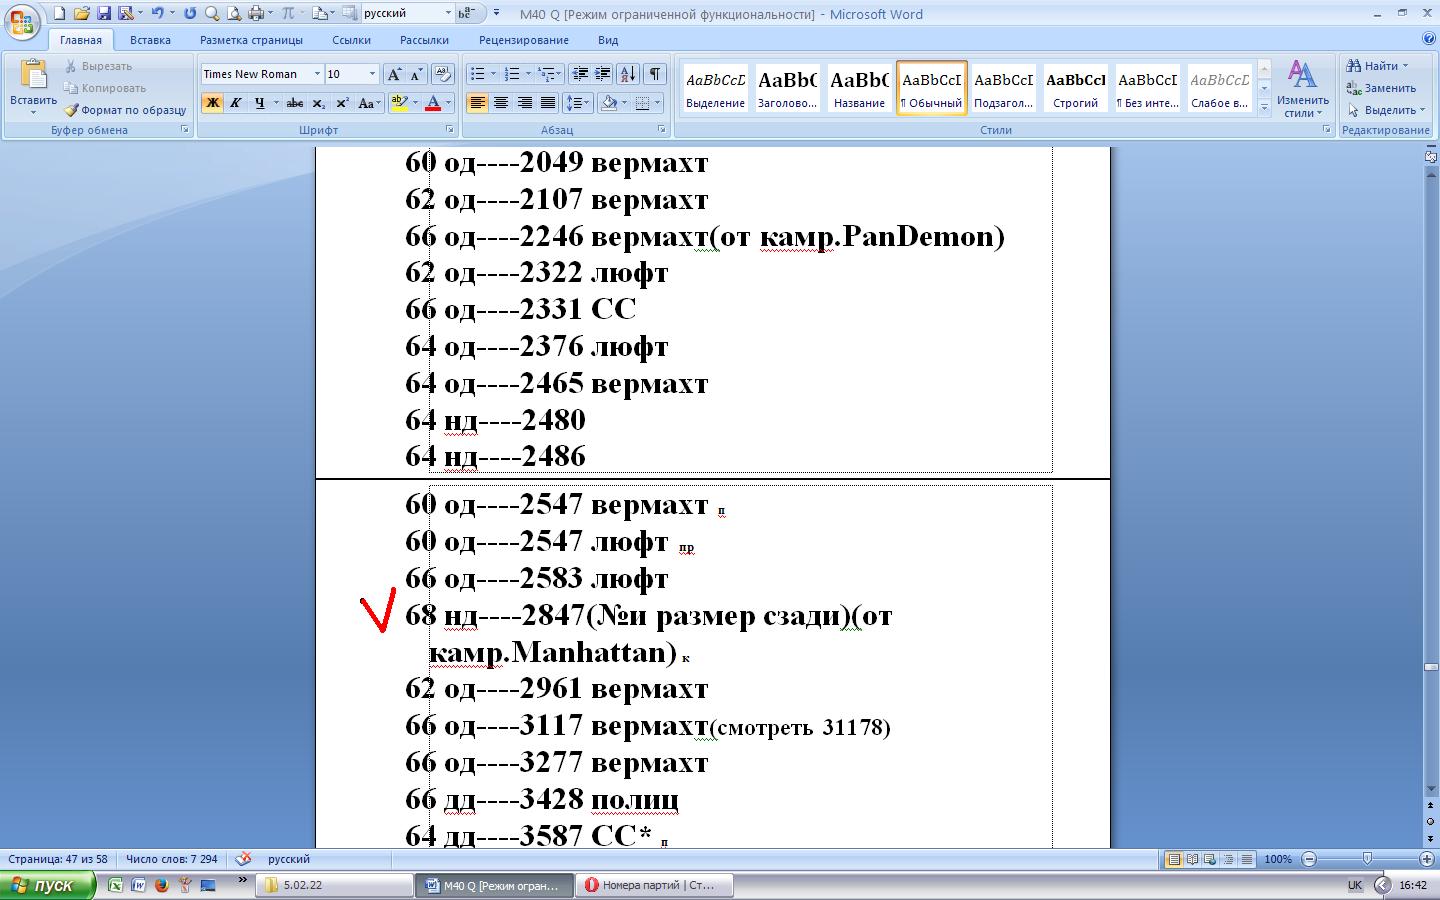Click the justify alignment icon
1440x900 pixels.
click(548, 103)
